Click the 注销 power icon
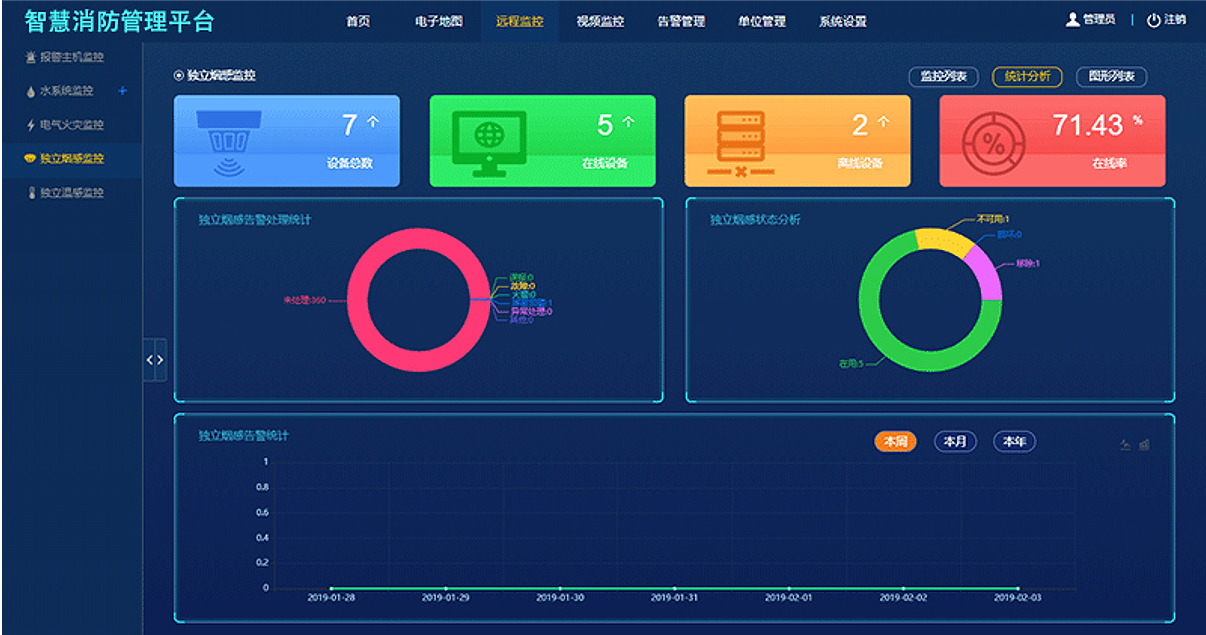The image size is (1206, 635). [x=1153, y=20]
